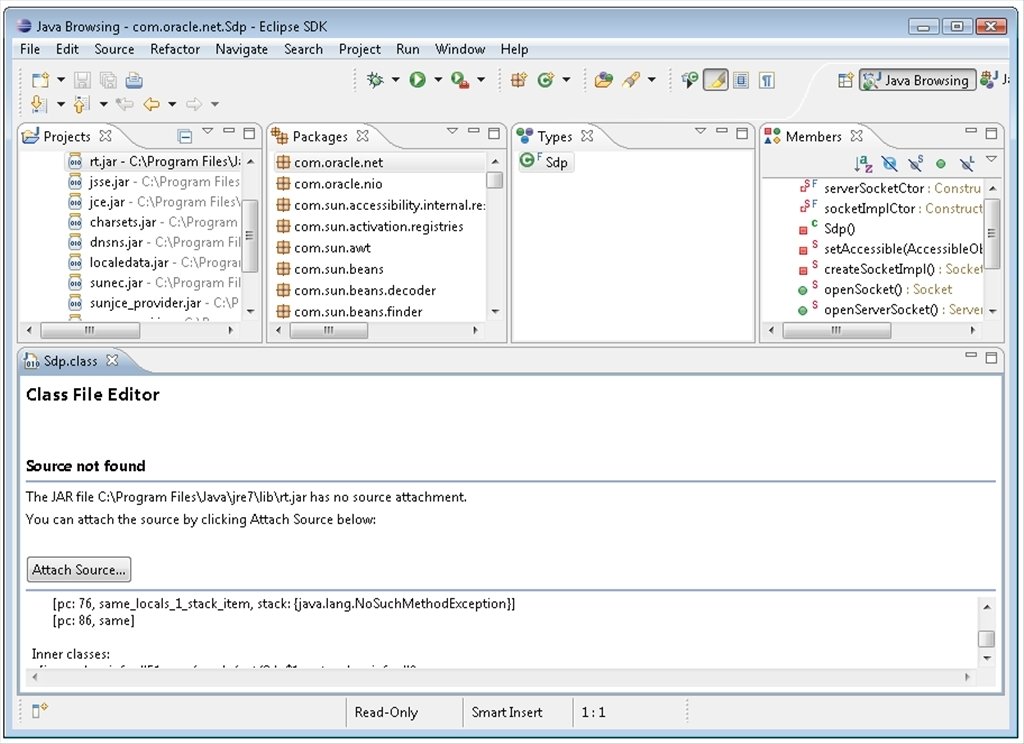Image resolution: width=1024 pixels, height=744 pixels.
Task: Select the Sdp type in Types view
Action: pos(547,161)
